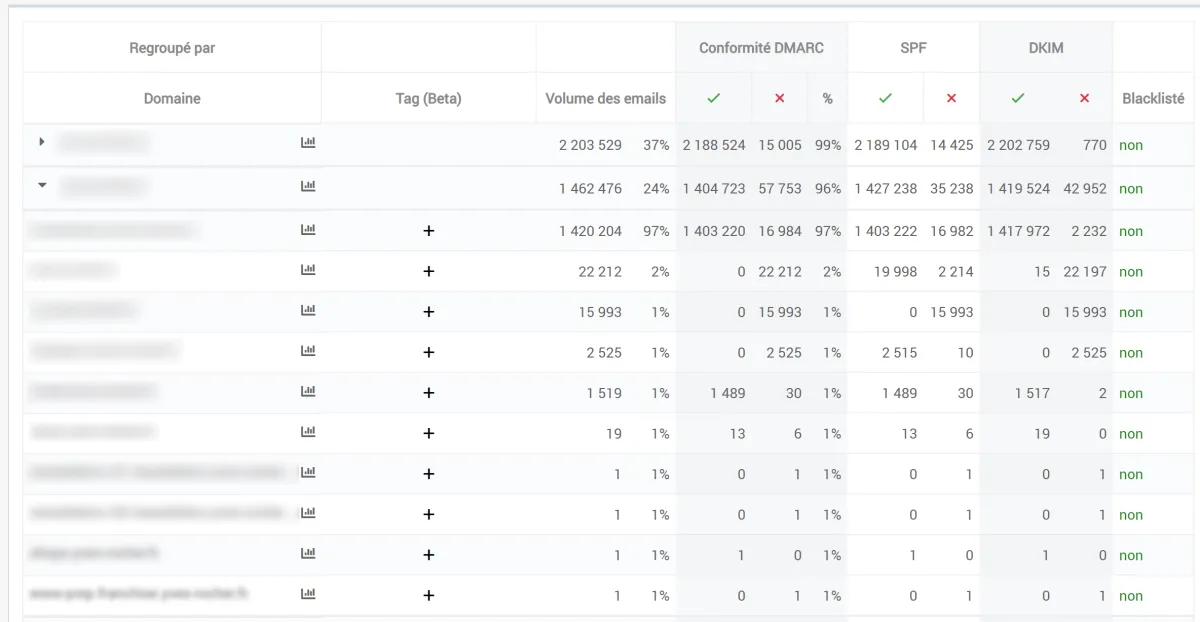Open chart icon for the 19 emails row
Image resolution: width=1200 pixels, height=622 pixels.
coord(308,432)
